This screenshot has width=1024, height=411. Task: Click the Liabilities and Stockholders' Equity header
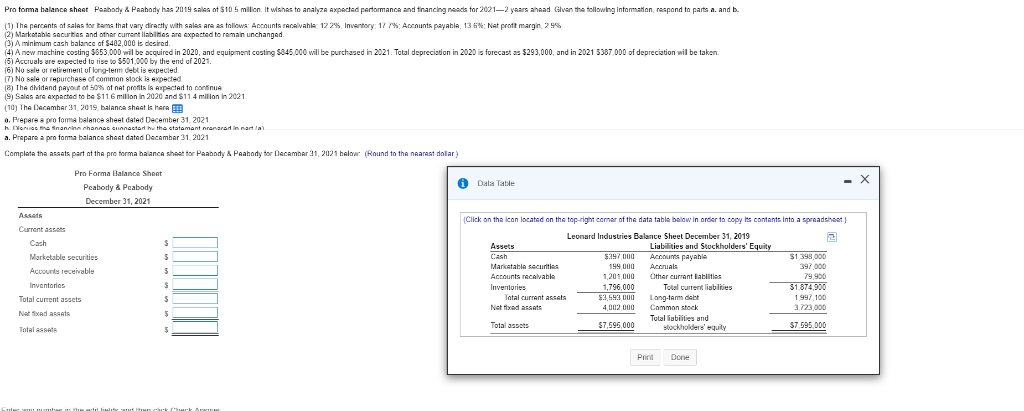click(711, 246)
